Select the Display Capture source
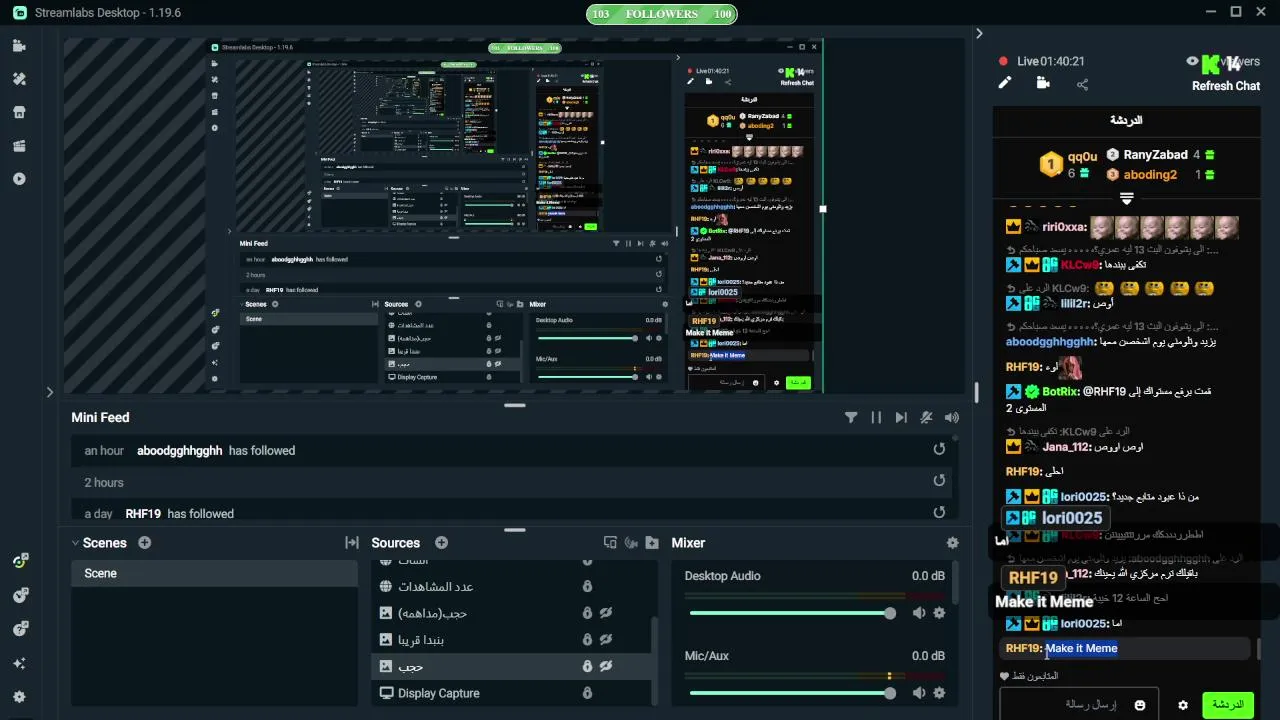Image resolution: width=1280 pixels, height=720 pixels. pyautogui.click(x=512, y=693)
